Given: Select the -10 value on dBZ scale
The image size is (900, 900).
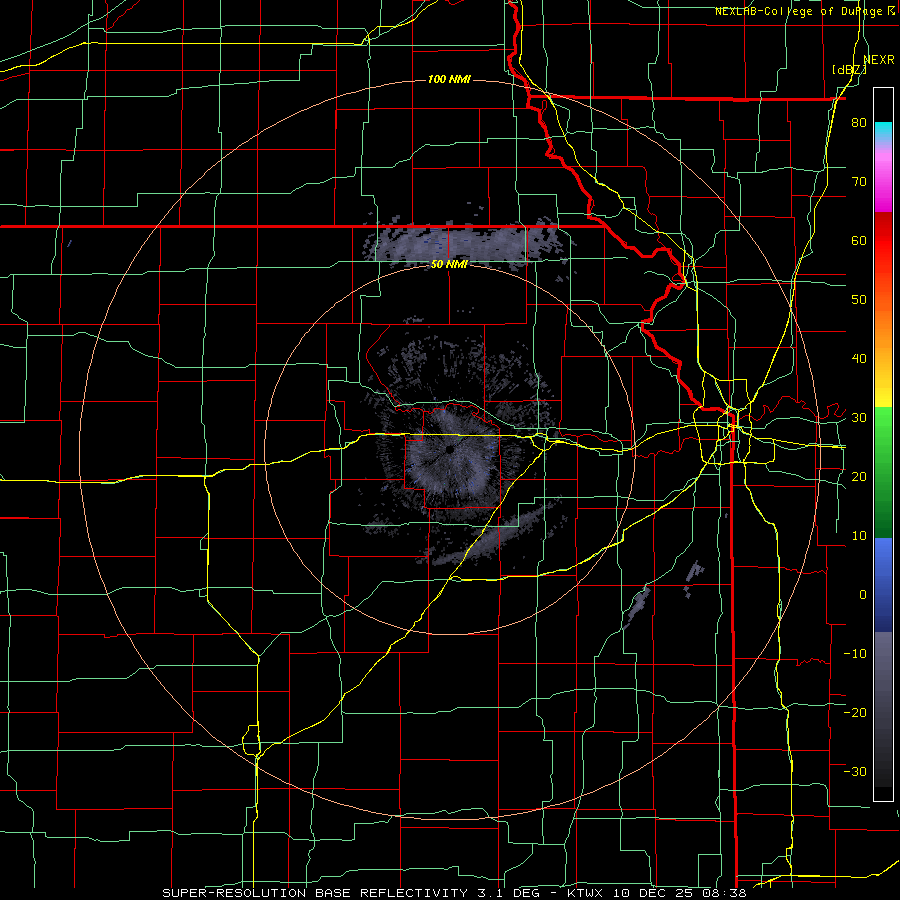Looking at the screenshot, I should pyautogui.click(x=855, y=653).
